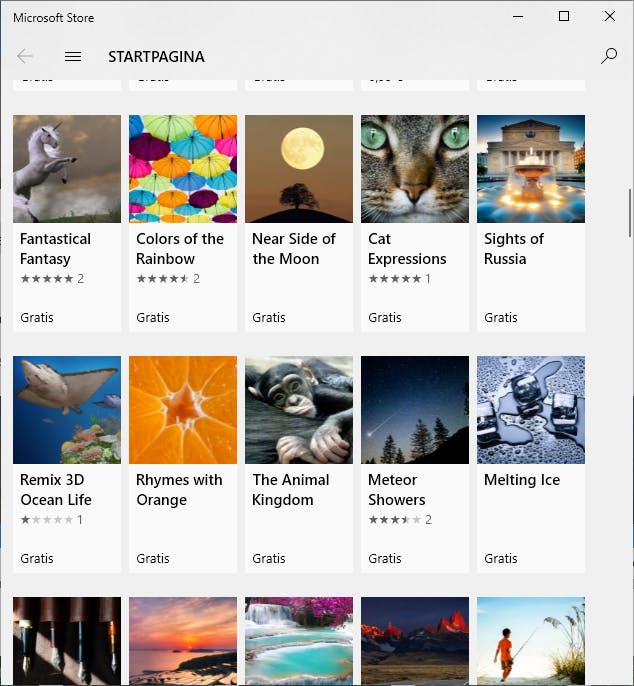Open the Meteor Showers night sky image
This screenshot has height=686, width=634.
(415, 409)
